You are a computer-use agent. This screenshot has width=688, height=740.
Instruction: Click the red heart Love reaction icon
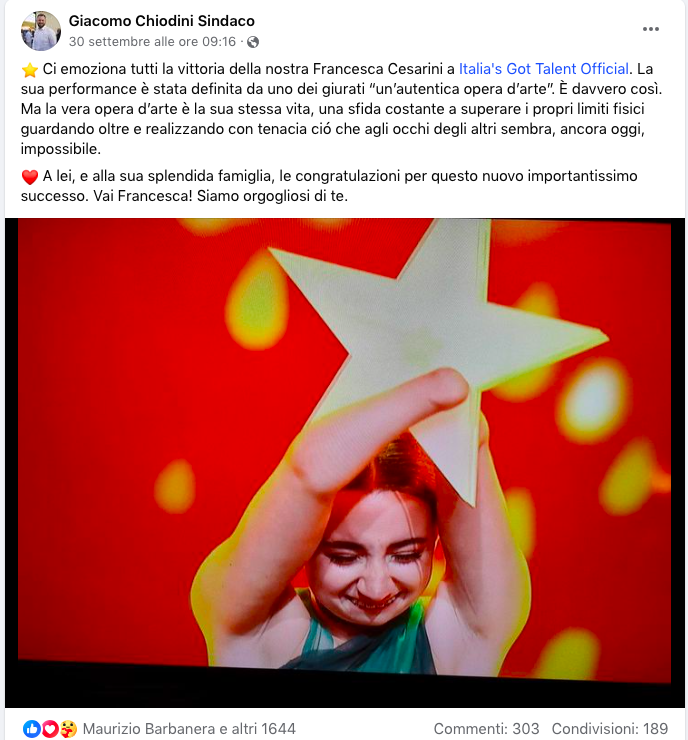(50, 729)
